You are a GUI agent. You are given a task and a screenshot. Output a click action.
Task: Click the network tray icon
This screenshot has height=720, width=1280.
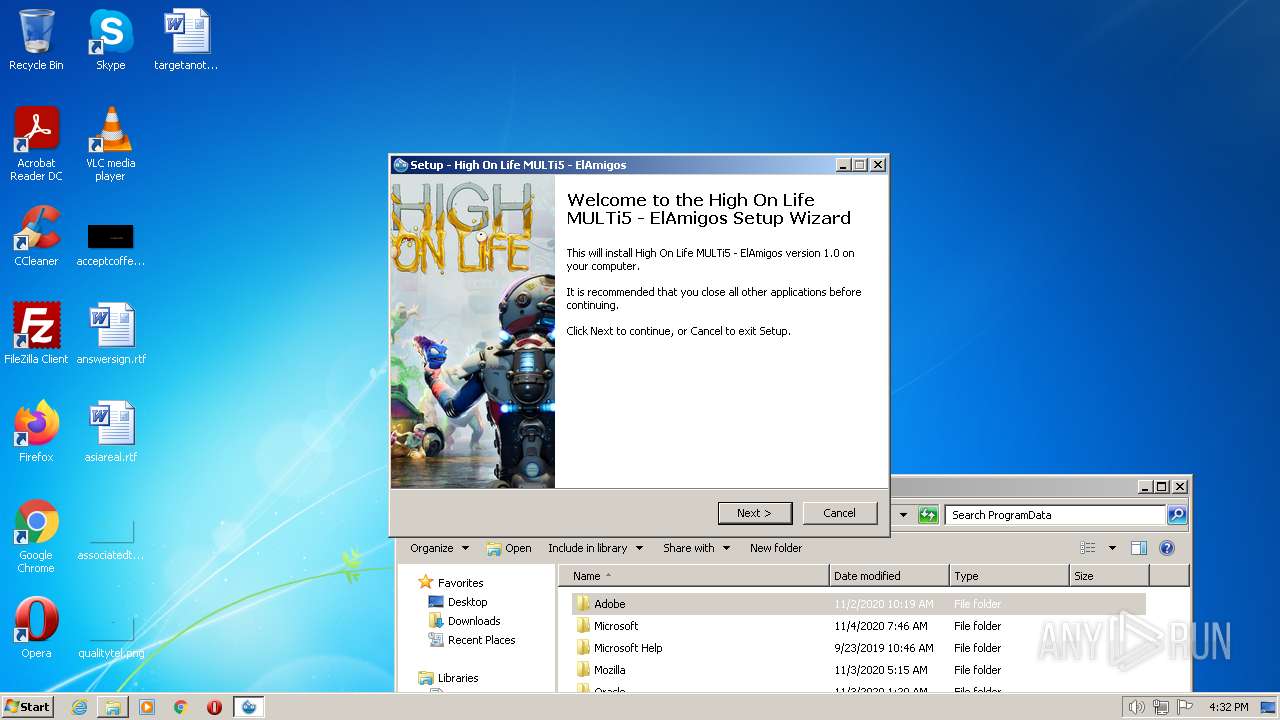(1160, 707)
